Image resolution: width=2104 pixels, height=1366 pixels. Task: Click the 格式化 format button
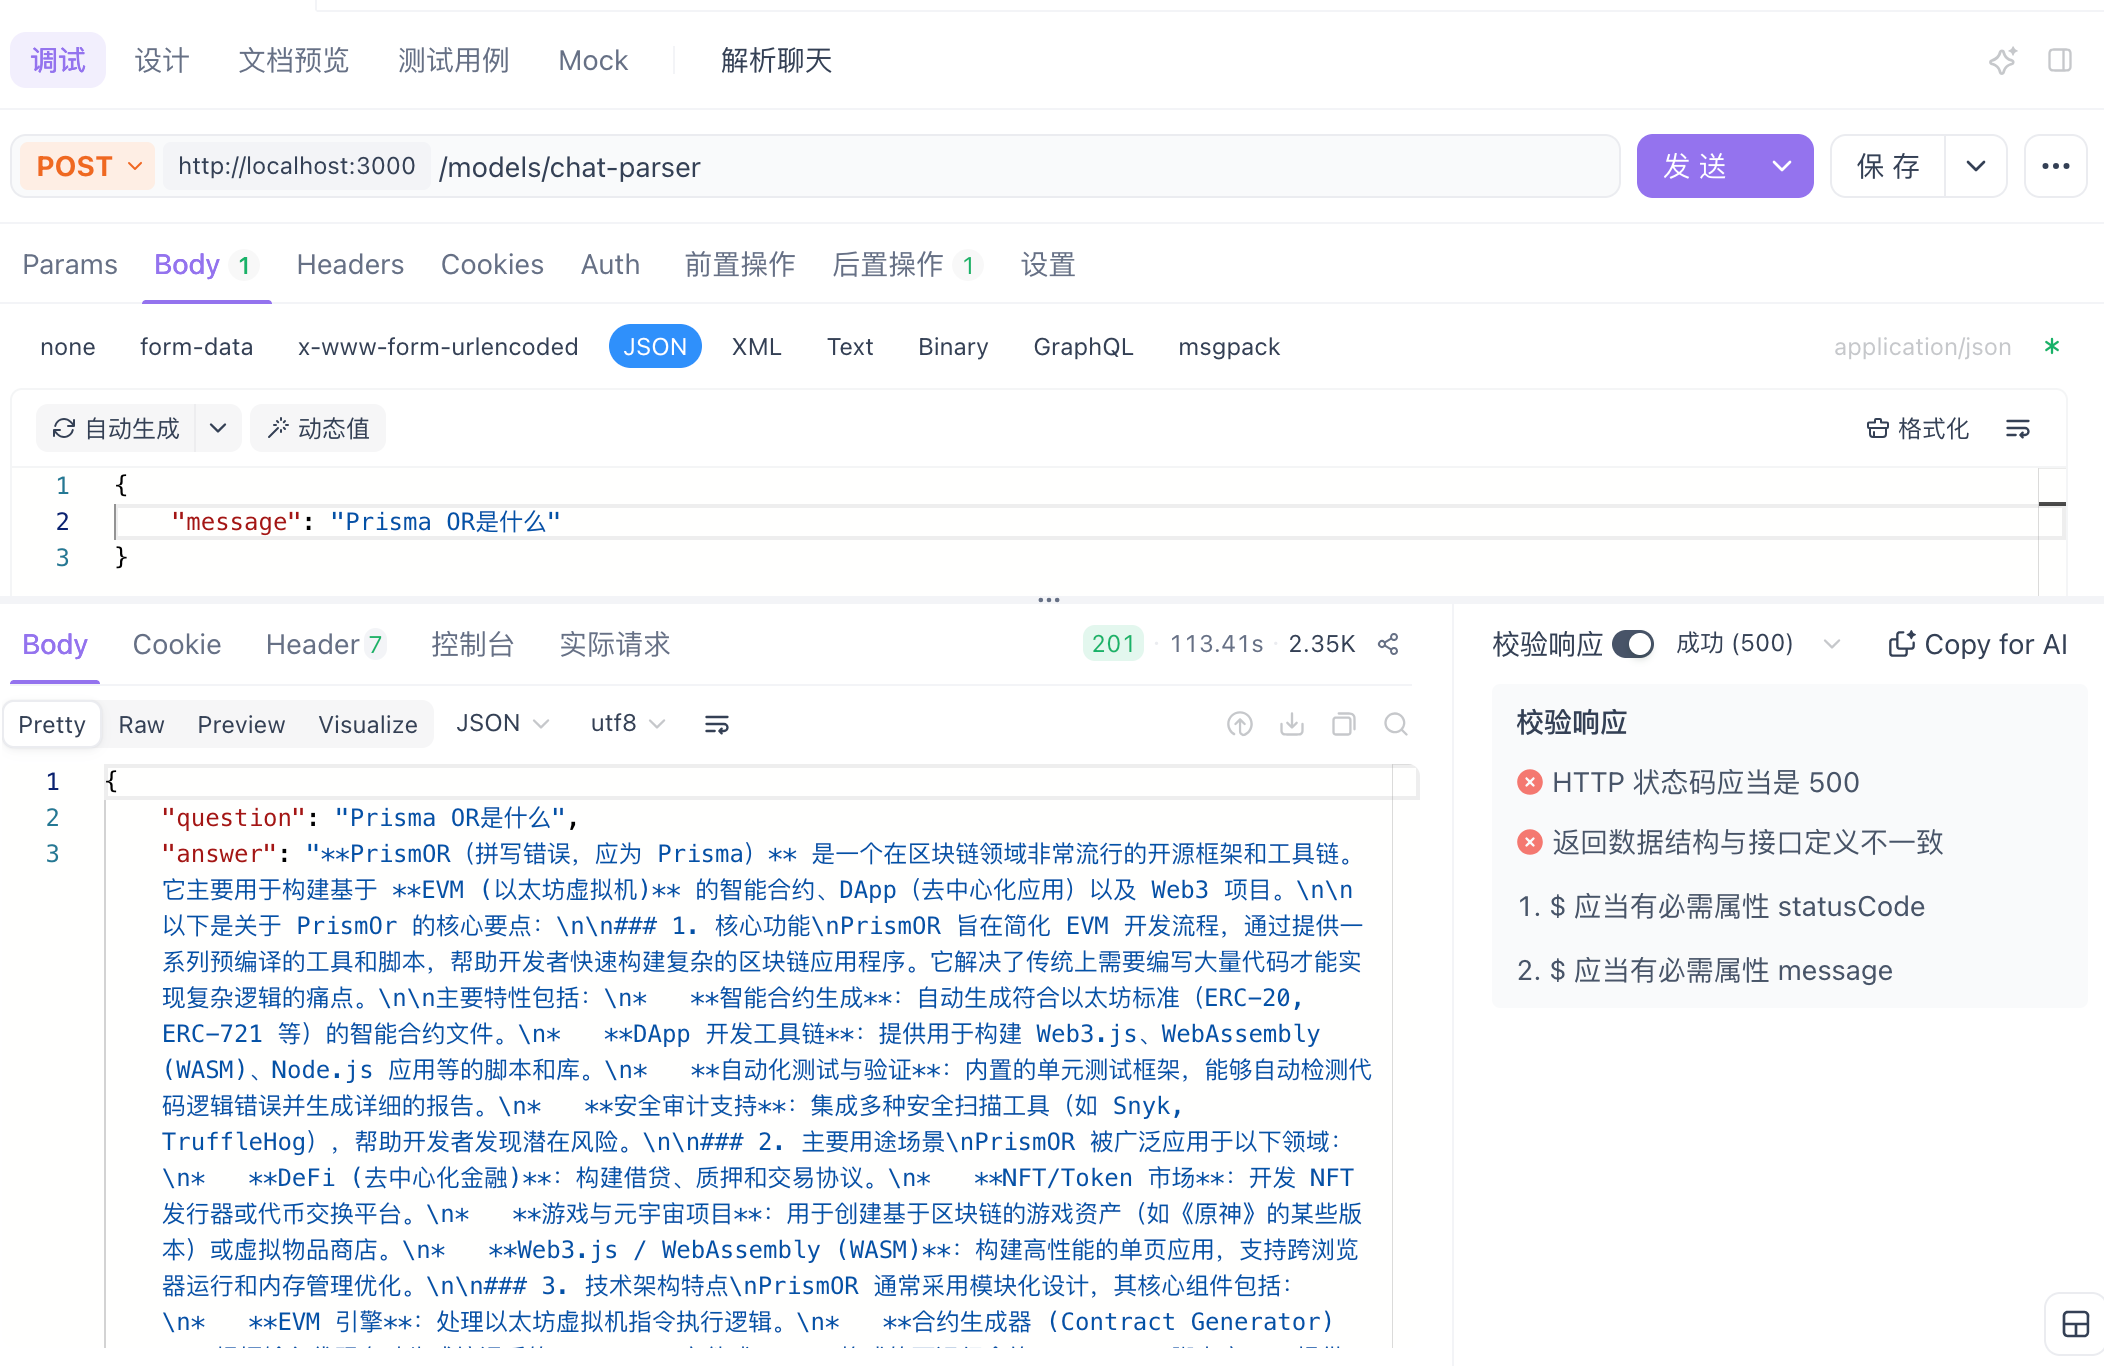click(1917, 429)
